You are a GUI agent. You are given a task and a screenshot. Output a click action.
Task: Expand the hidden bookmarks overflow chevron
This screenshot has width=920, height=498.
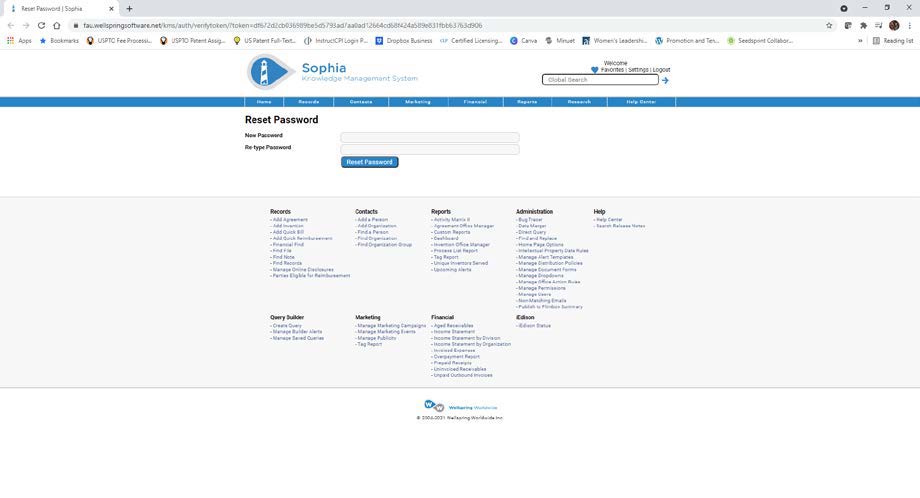[860, 41]
